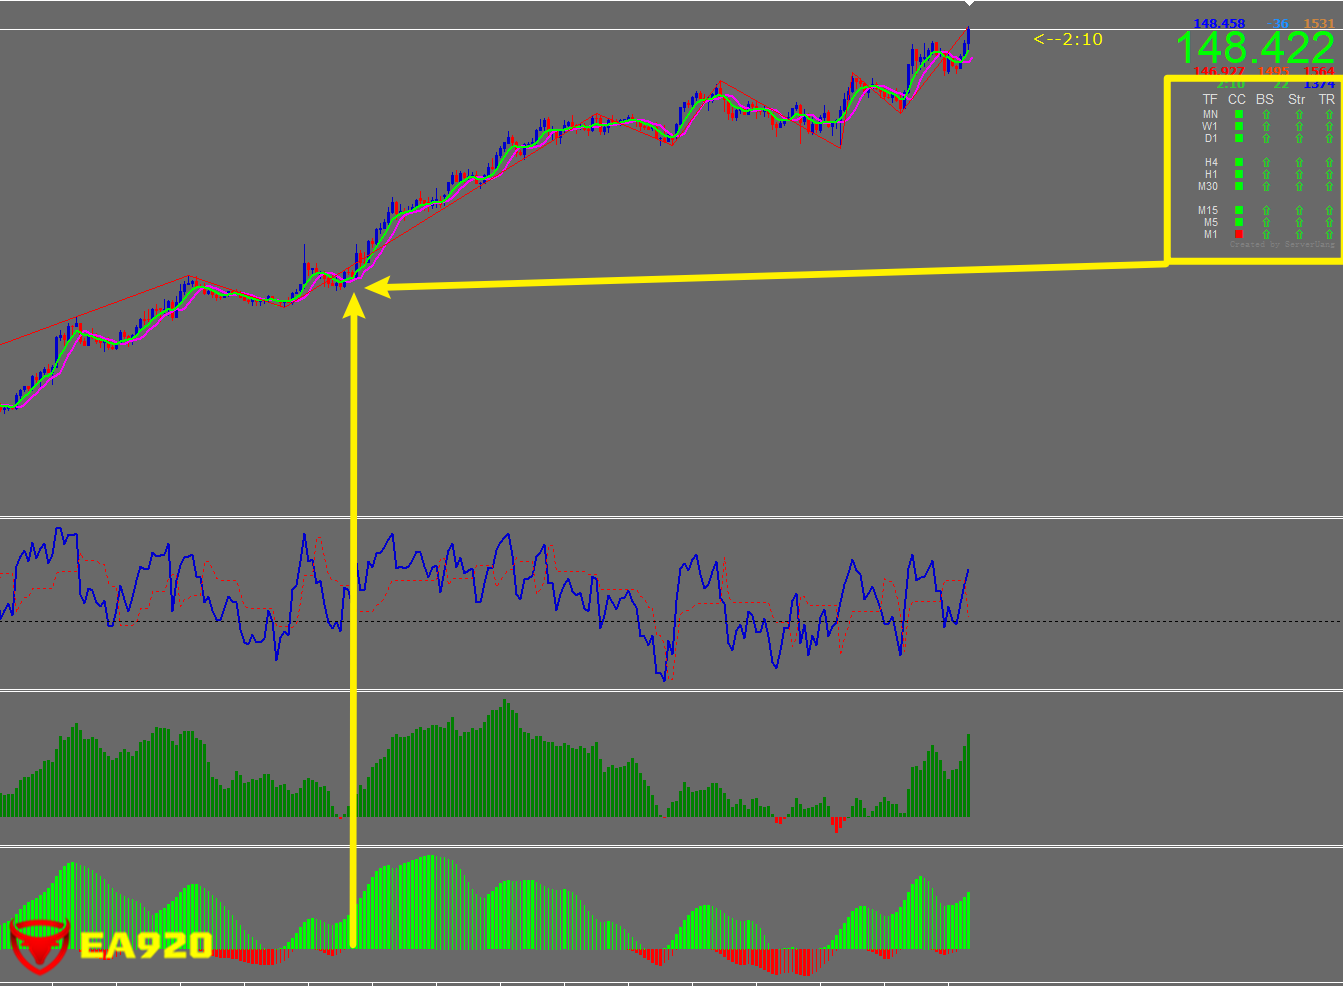Click the TR up arrow for M1 row
1343x986 pixels.
1329,234
